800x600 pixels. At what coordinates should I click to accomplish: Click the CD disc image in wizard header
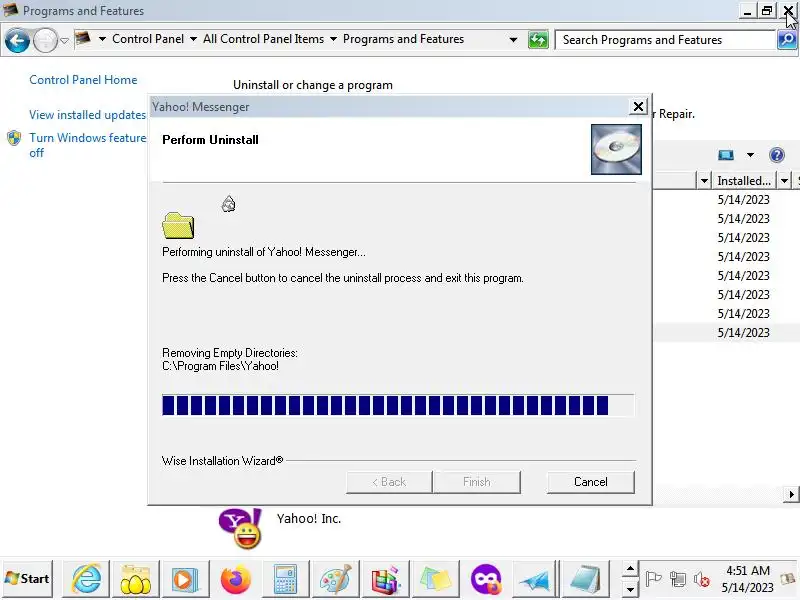click(x=616, y=149)
